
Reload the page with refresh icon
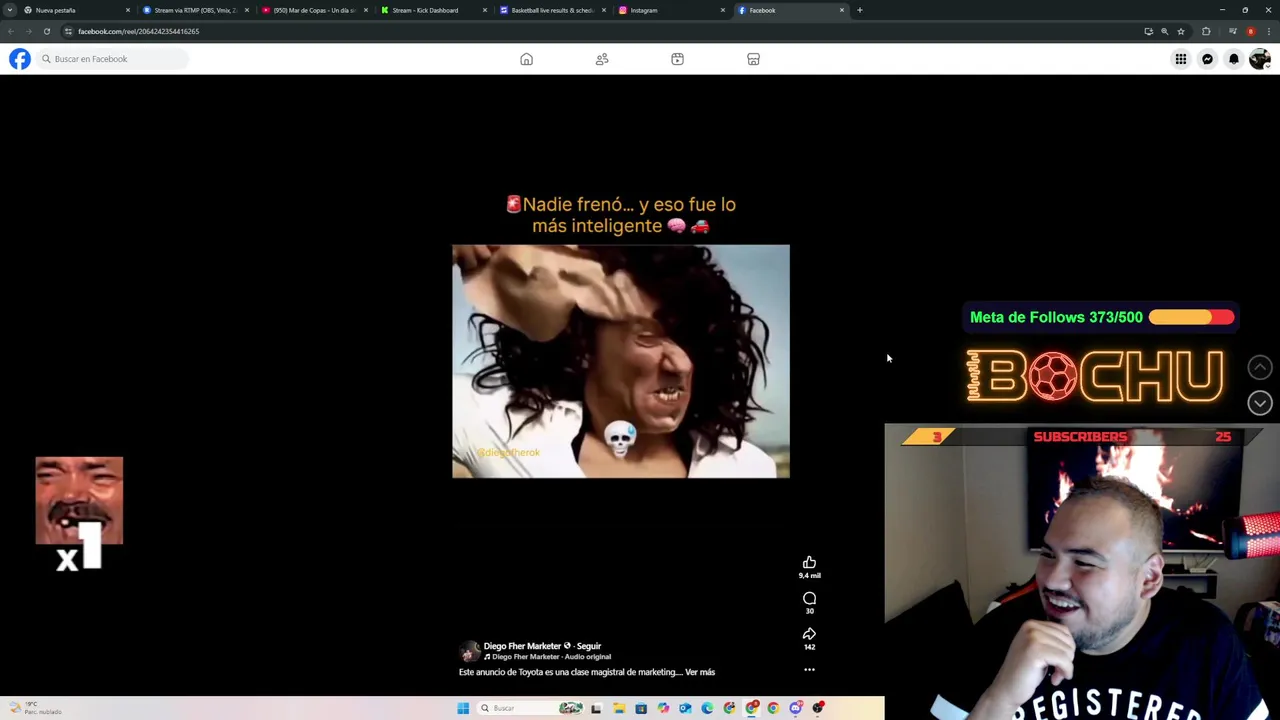click(46, 31)
